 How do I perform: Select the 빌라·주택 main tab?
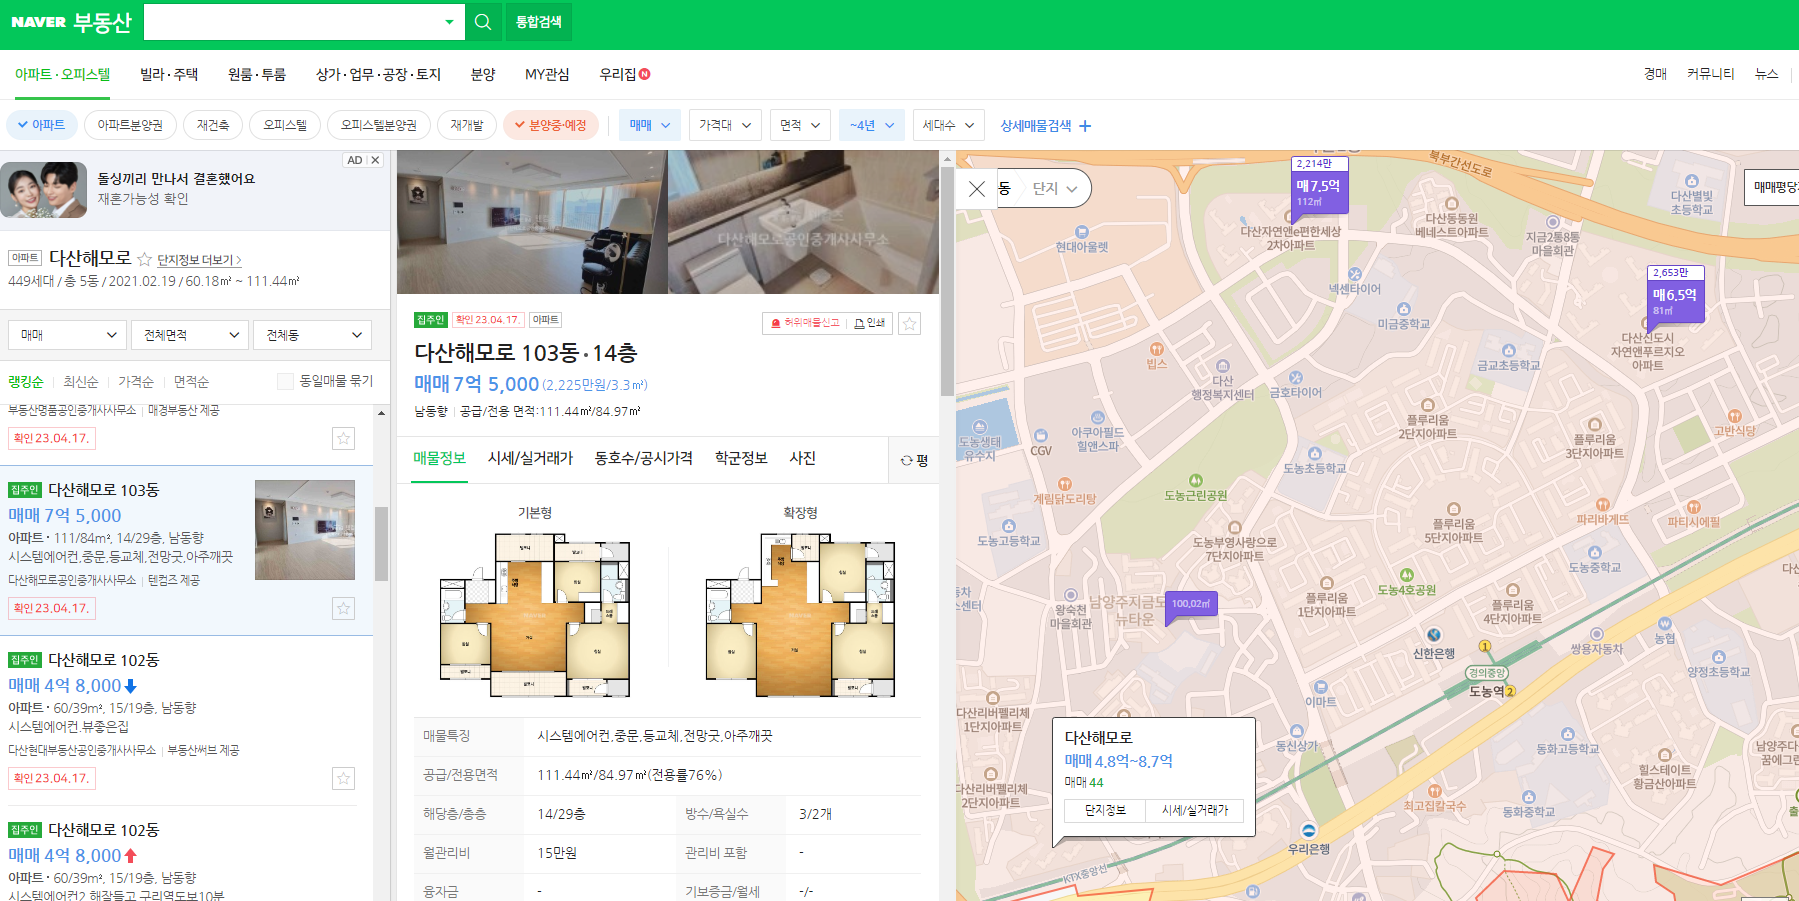pos(169,74)
